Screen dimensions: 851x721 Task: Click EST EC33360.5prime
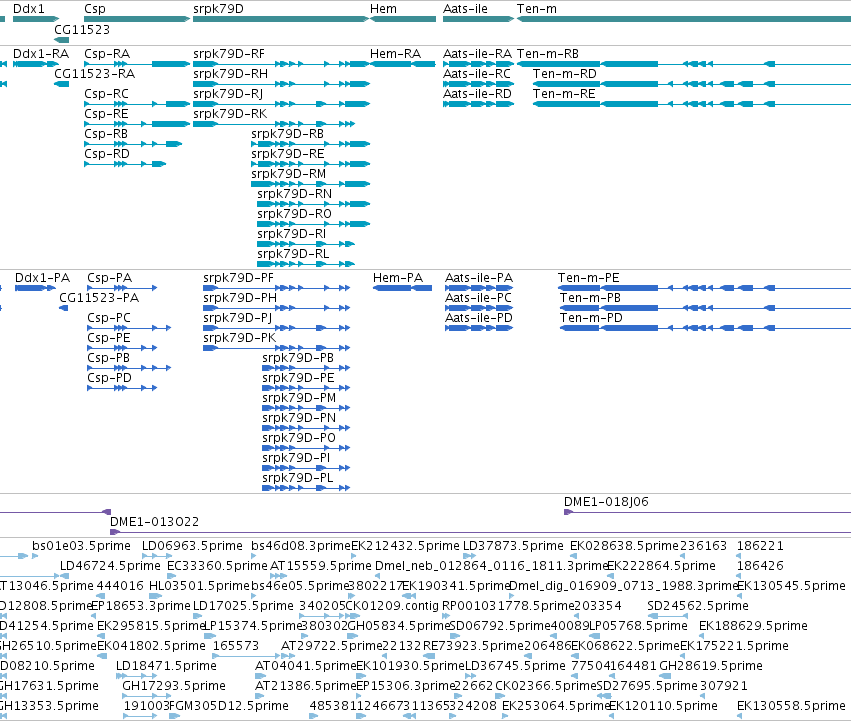(217, 566)
